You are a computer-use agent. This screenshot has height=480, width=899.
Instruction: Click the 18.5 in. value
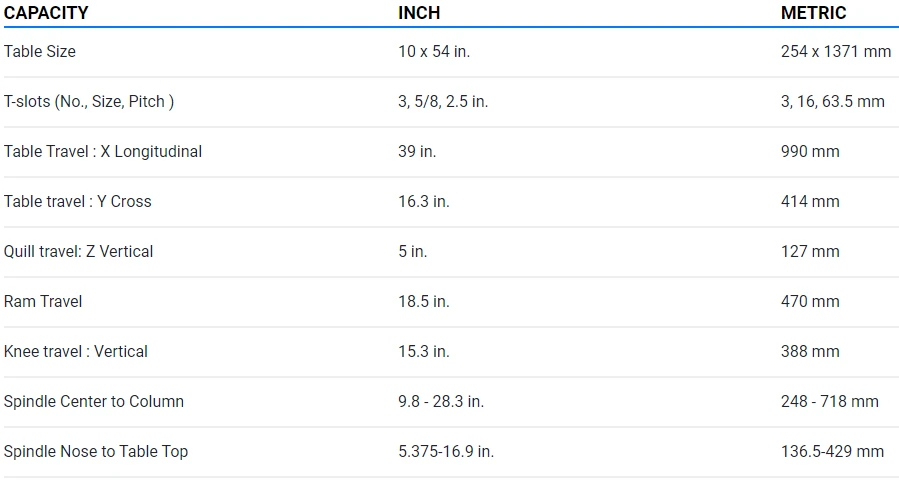click(424, 301)
